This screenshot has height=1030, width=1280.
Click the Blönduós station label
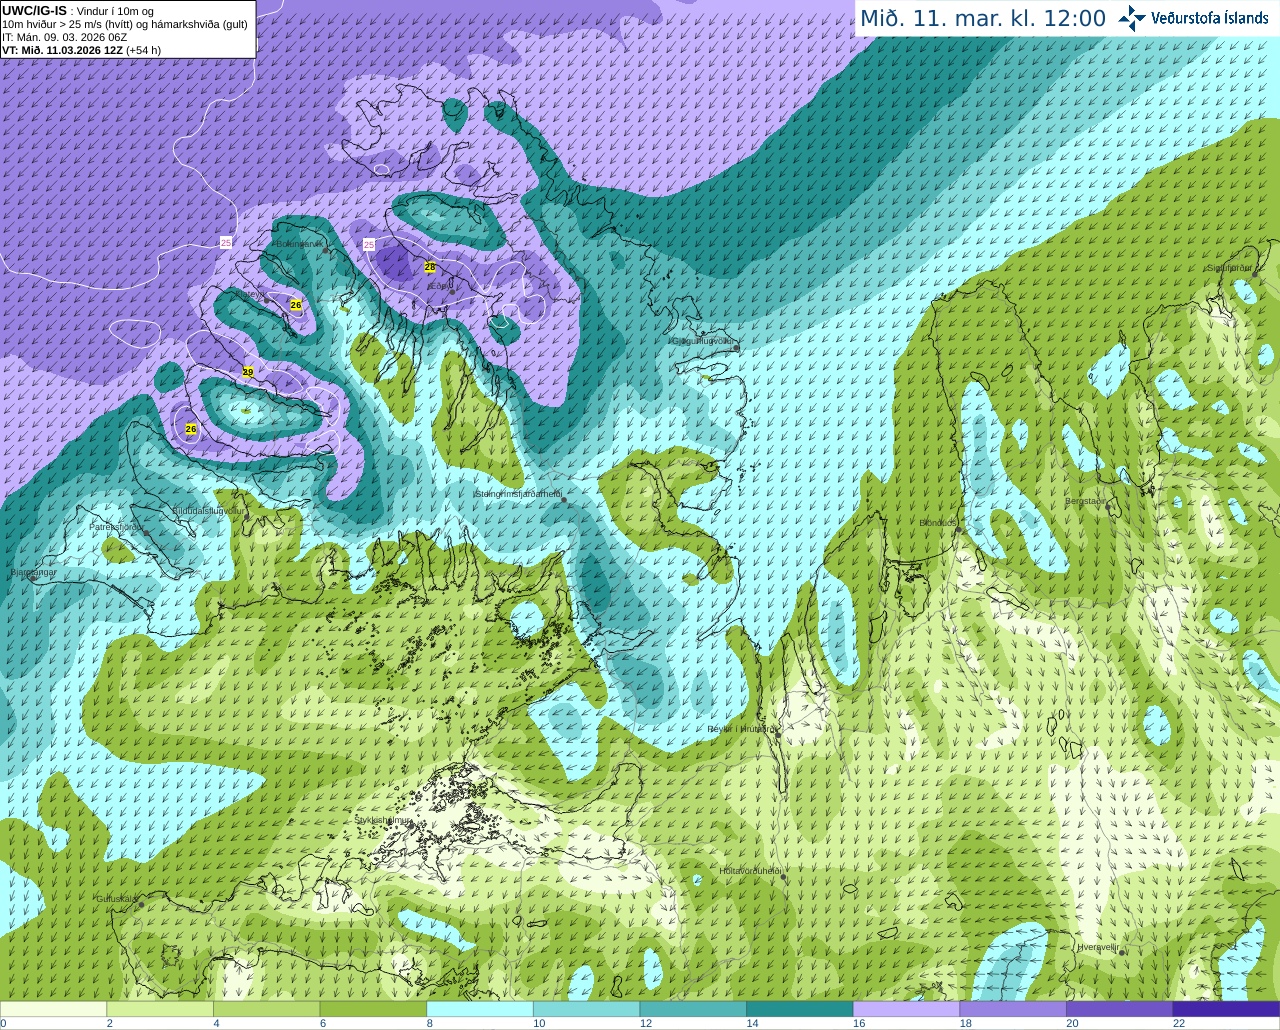coord(939,523)
